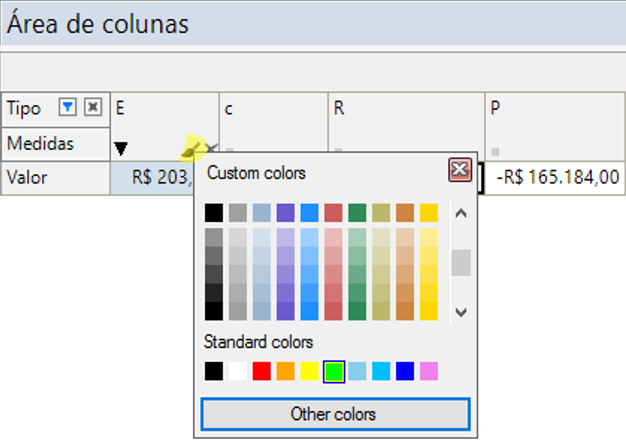
Task: Choose the standard red swatch
Action: pos(262,371)
